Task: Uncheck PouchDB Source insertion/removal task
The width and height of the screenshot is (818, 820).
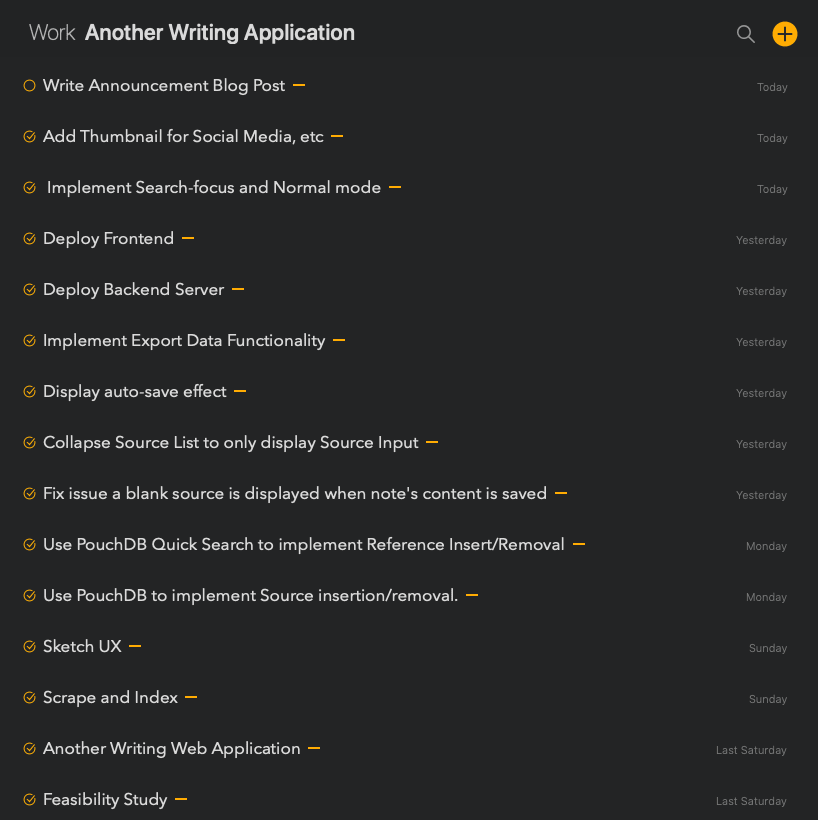Action: tap(30, 595)
